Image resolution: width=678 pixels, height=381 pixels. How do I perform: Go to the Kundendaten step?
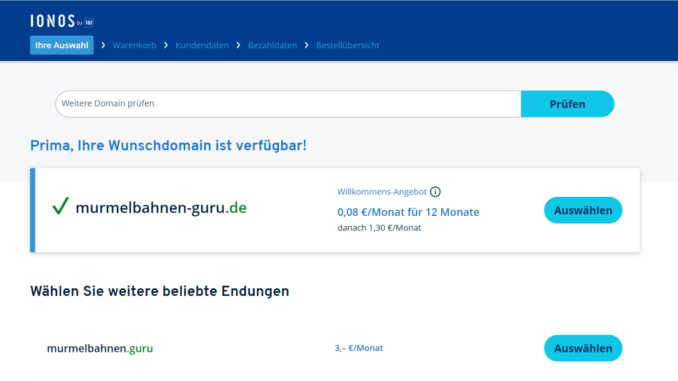click(x=202, y=45)
